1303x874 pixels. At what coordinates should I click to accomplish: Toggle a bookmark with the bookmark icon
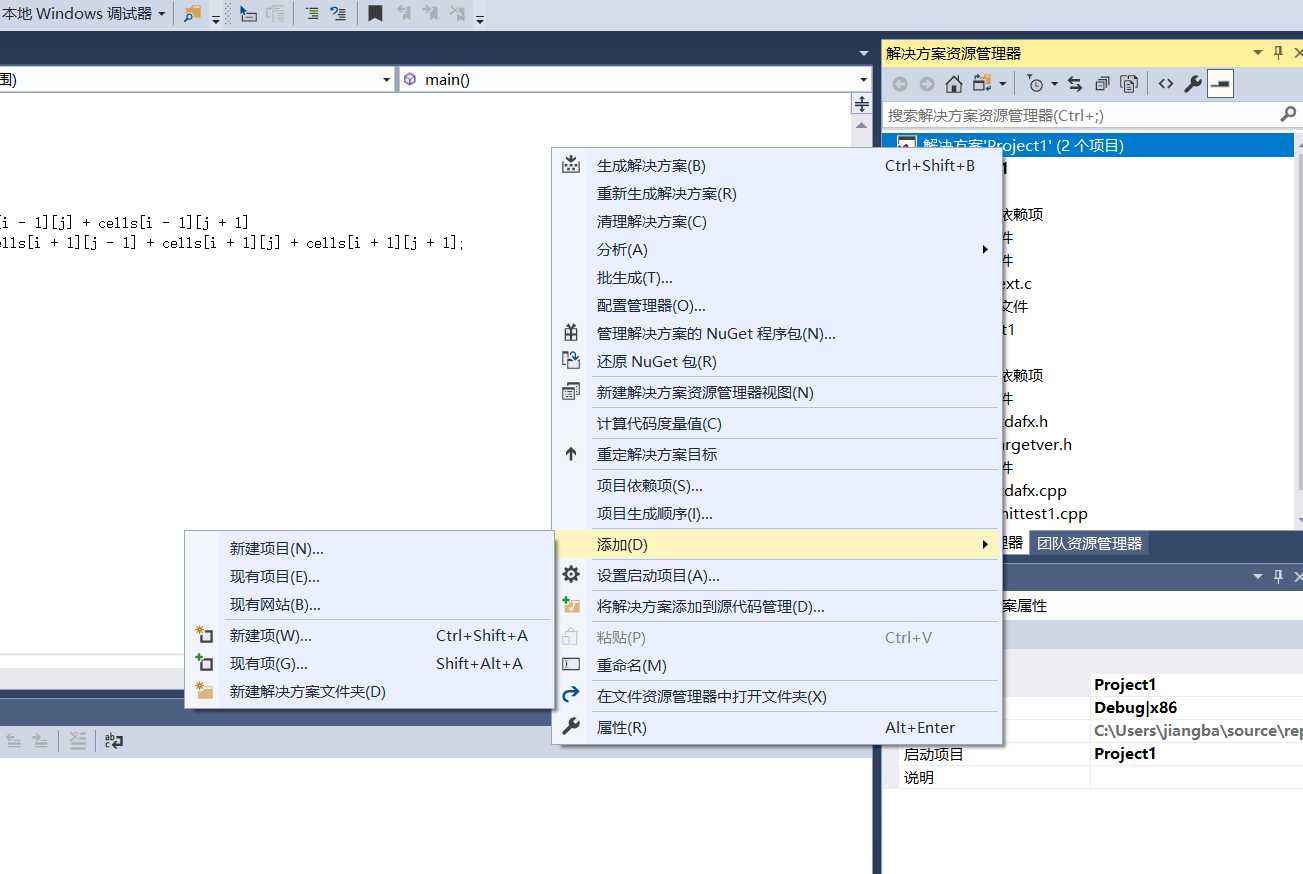click(x=375, y=13)
